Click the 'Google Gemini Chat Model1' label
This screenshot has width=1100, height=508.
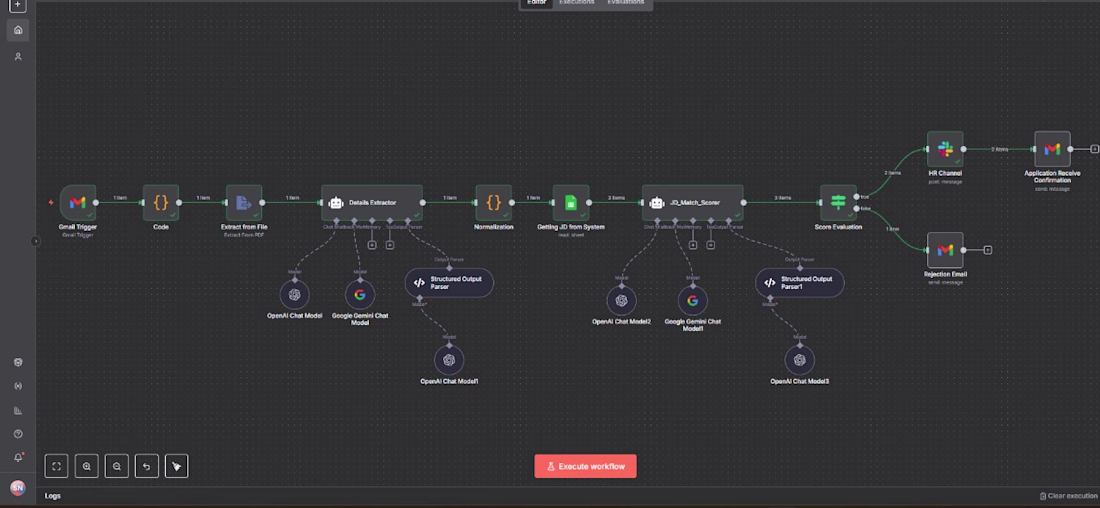pyautogui.click(x=692, y=325)
